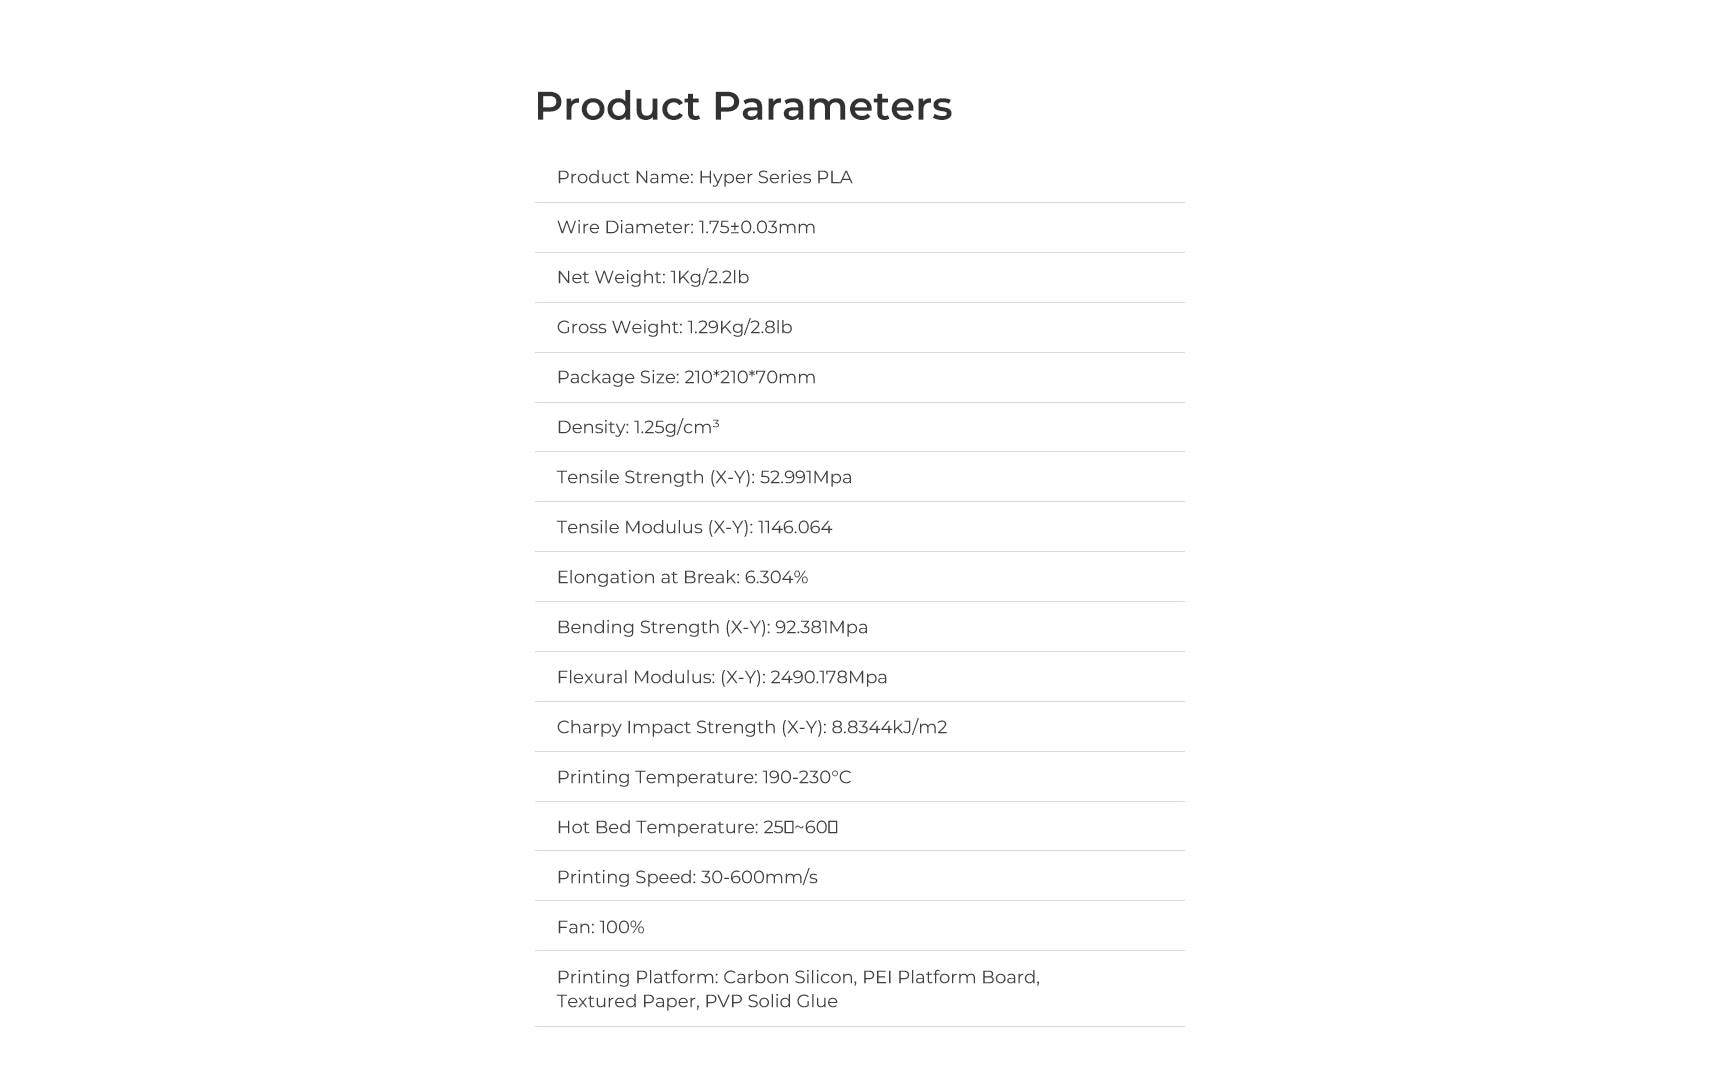The height and width of the screenshot is (1083, 1720).
Task: Select the Tensile Strength (X-Y) row
Action: pos(704,478)
